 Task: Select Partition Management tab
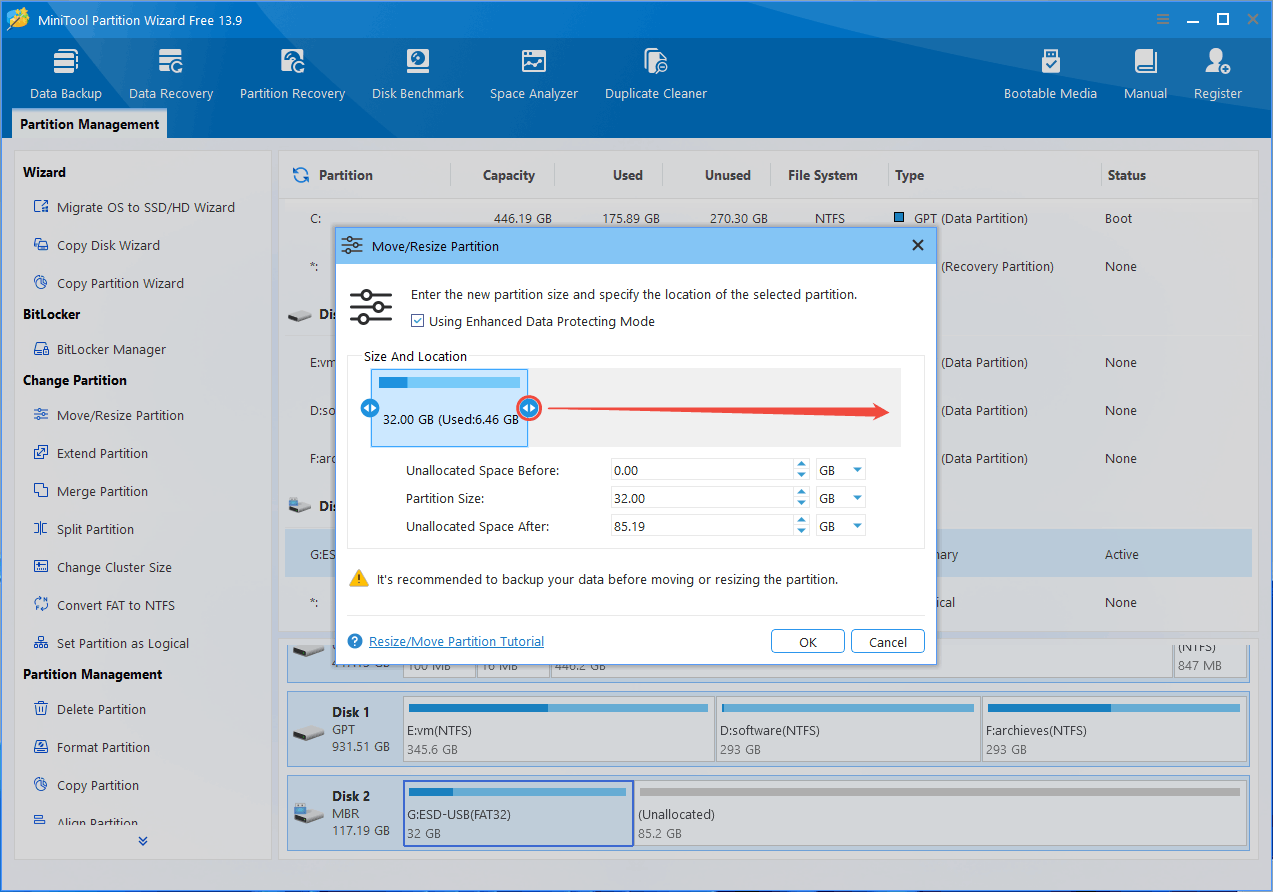(x=90, y=124)
